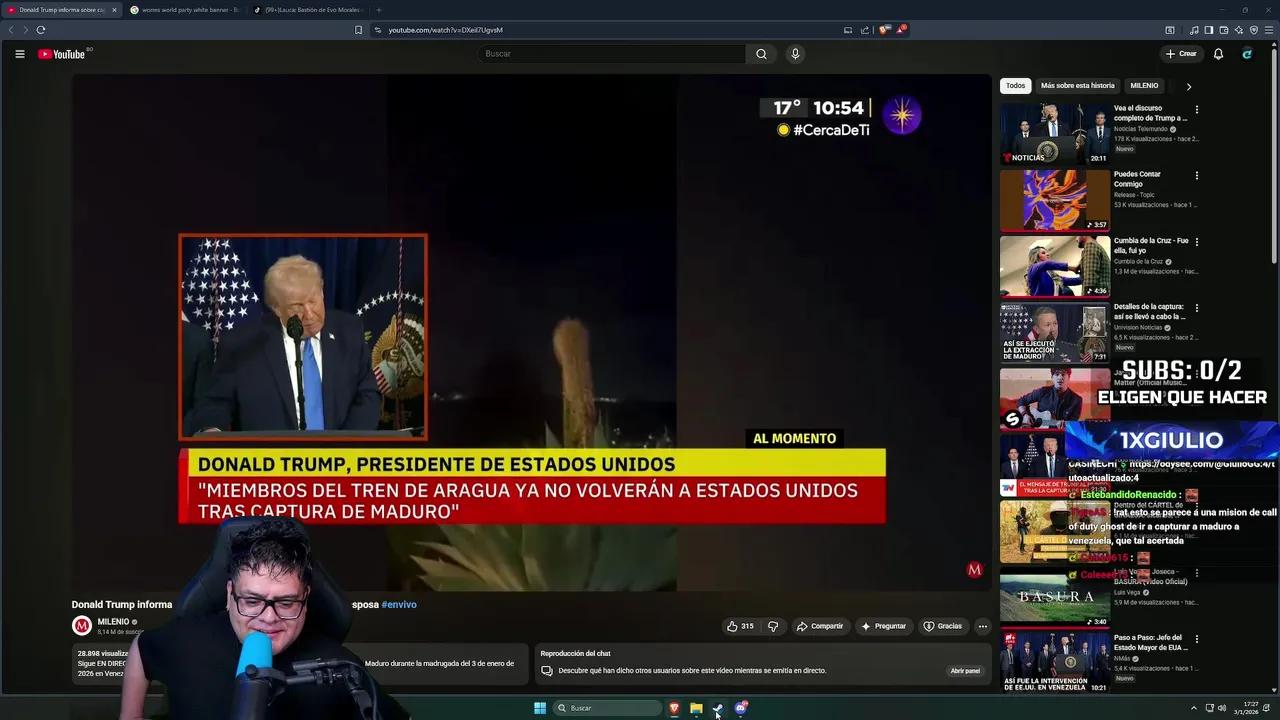Open the Windows Start button
Image resolution: width=1280 pixels, height=720 pixels.
540,708
